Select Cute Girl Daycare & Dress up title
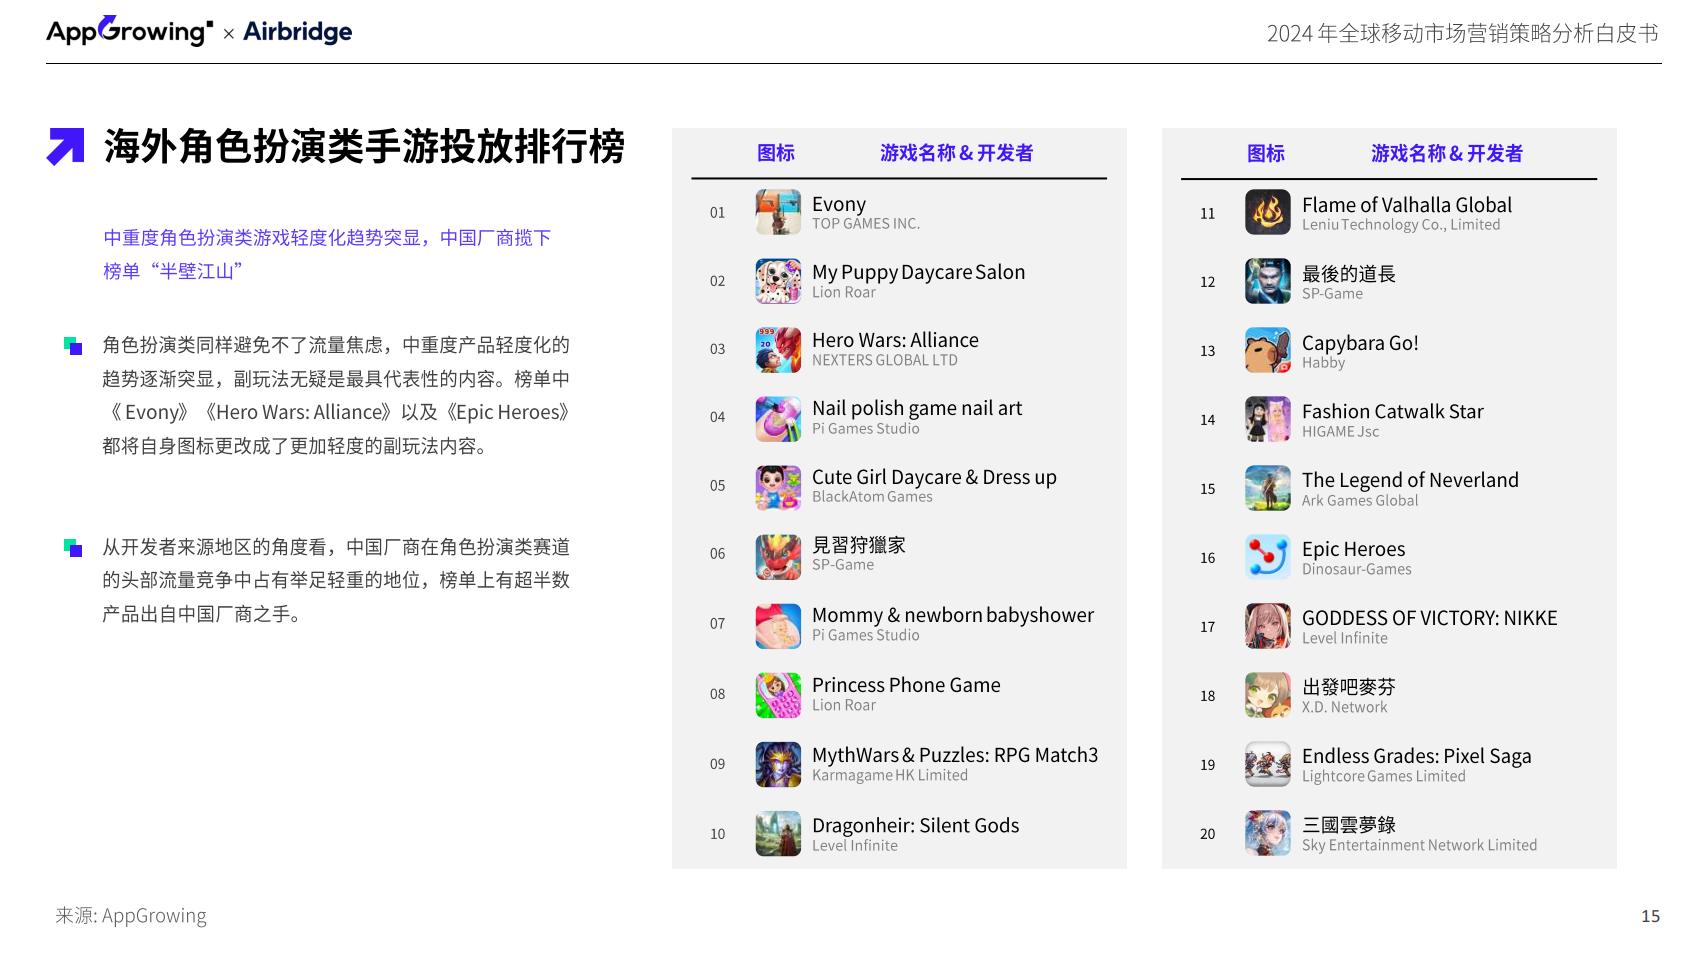 (934, 477)
